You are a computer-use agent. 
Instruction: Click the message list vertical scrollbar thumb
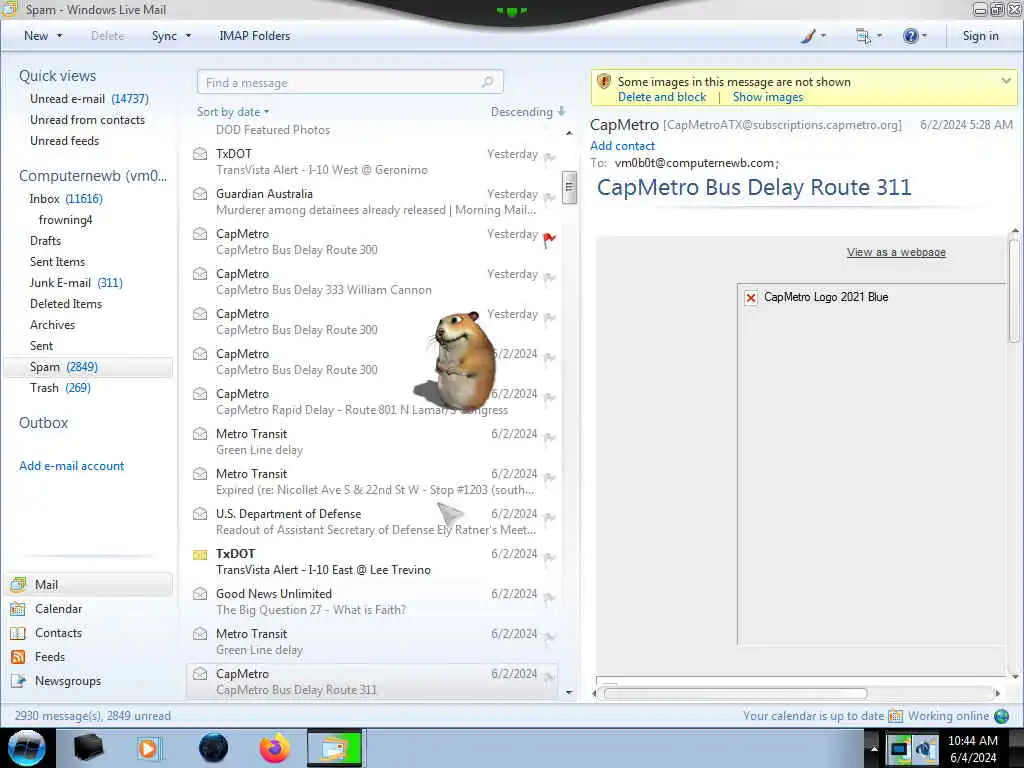[569, 187]
